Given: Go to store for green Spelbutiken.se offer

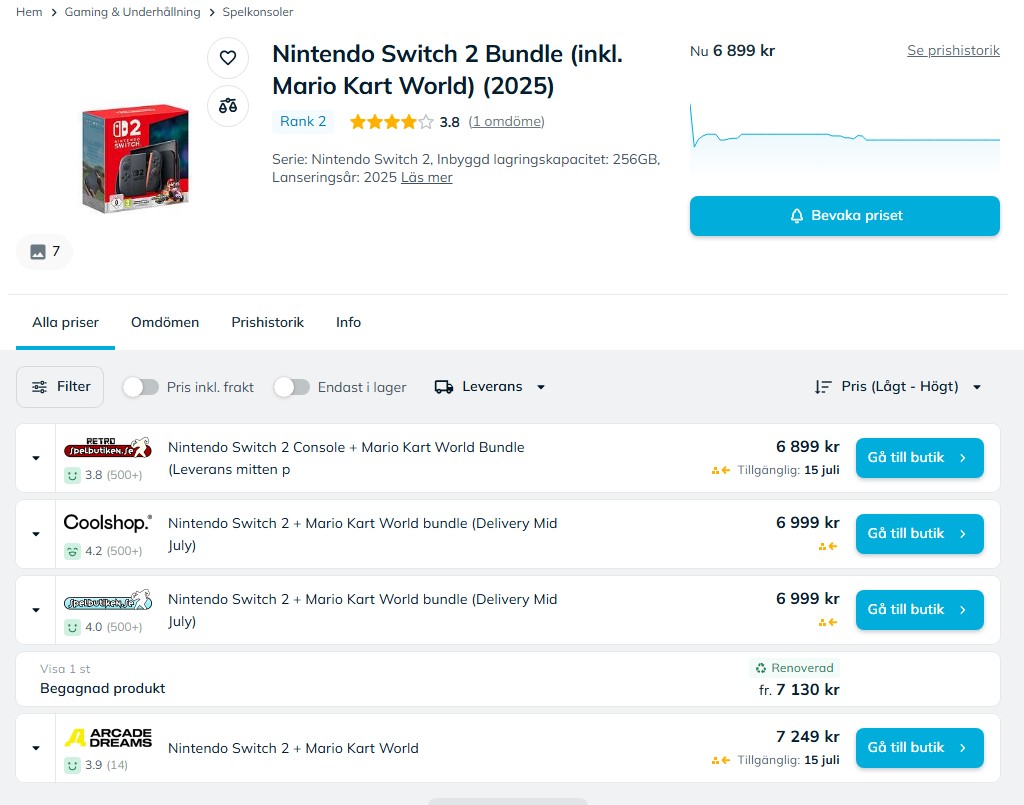Looking at the screenshot, I should tap(920, 610).
